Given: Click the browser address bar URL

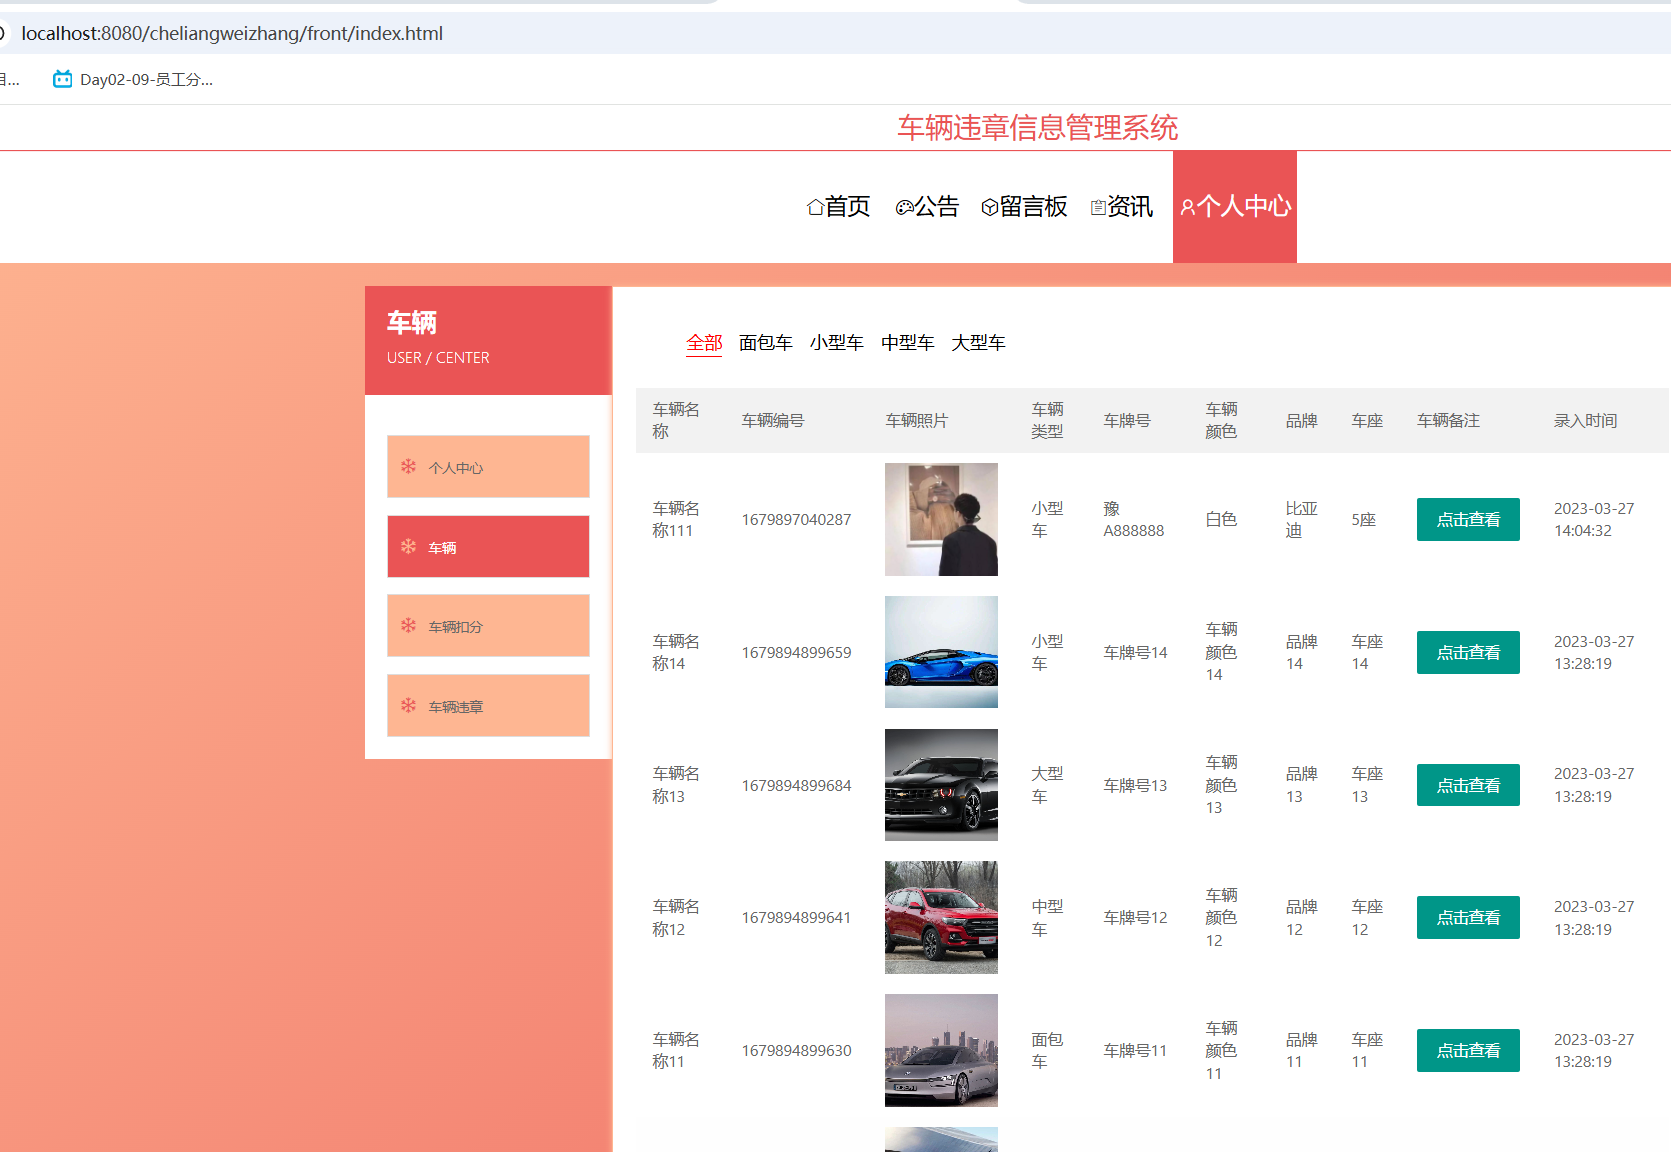Looking at the screenshot, I should (232, 33).
